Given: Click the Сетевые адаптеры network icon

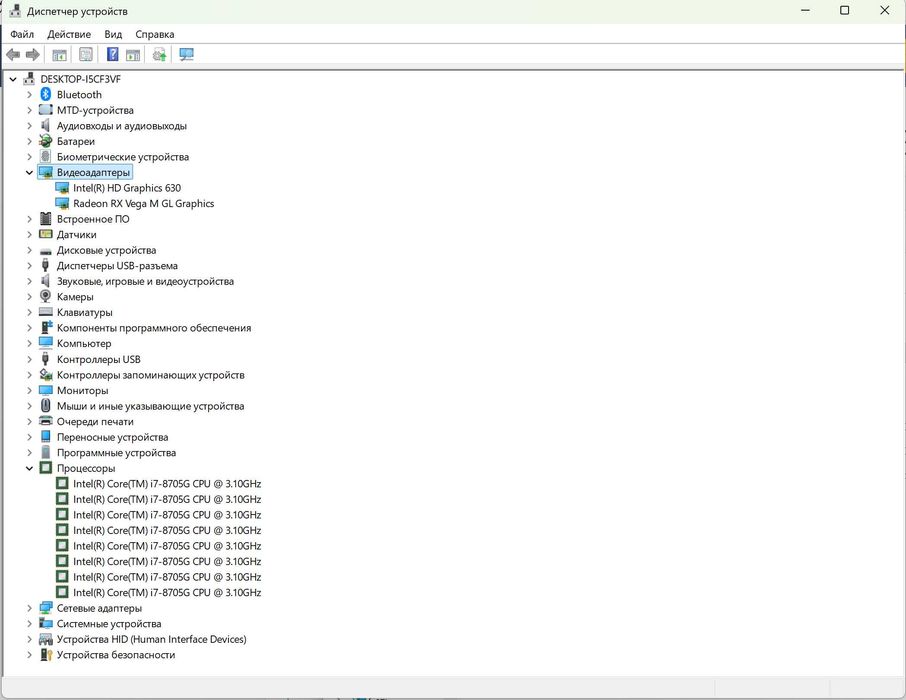Looking at the screenshot, I should click(46, 608).
